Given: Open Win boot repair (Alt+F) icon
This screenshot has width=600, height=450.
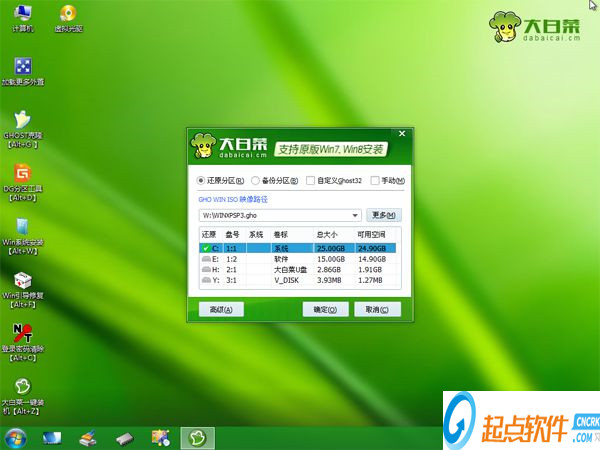Looking at the screenshot, I should (23, 290).
